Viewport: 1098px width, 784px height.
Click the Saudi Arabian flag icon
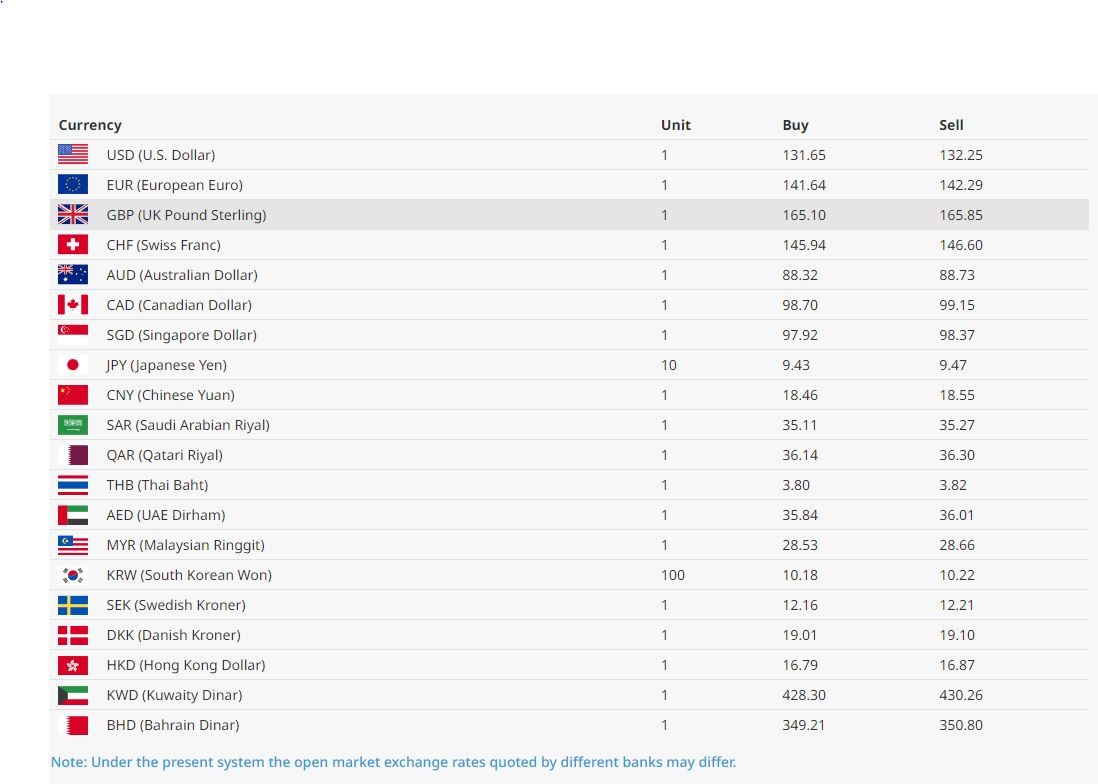73,425
